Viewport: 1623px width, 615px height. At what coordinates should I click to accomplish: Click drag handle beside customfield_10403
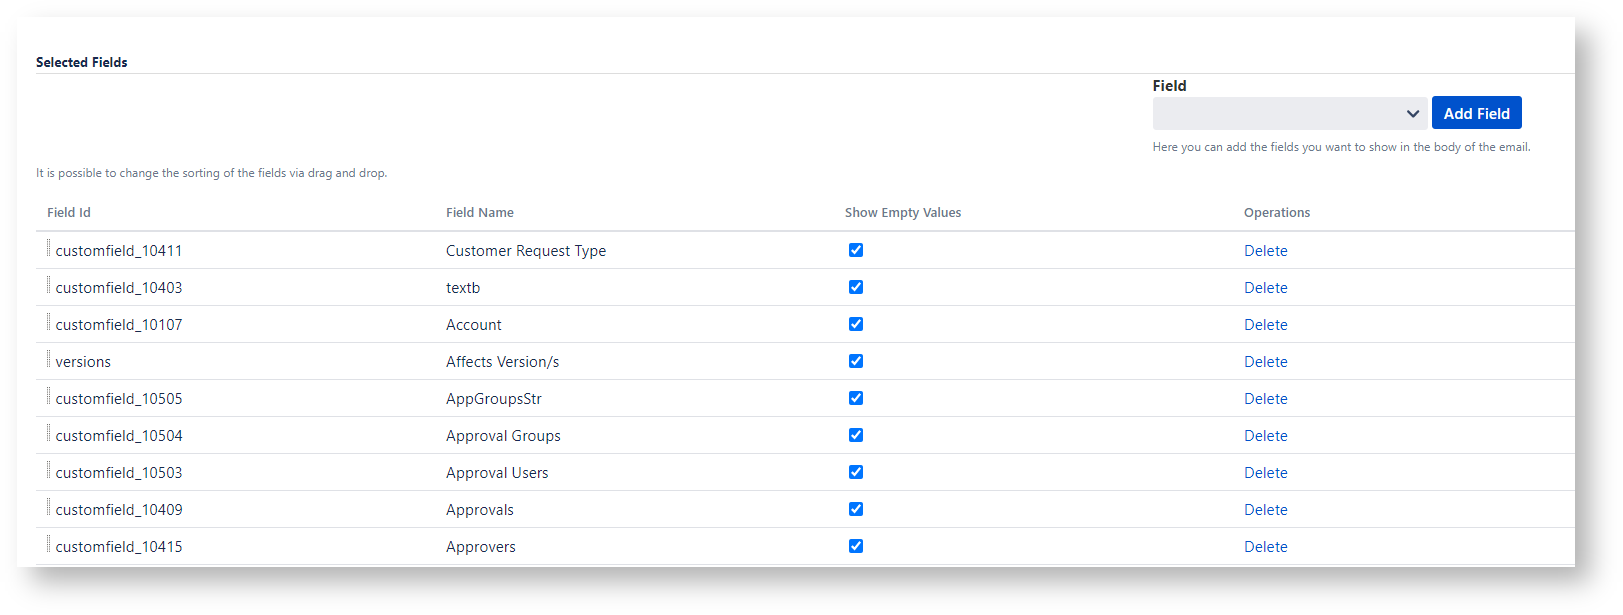click(x=48, y=286)
